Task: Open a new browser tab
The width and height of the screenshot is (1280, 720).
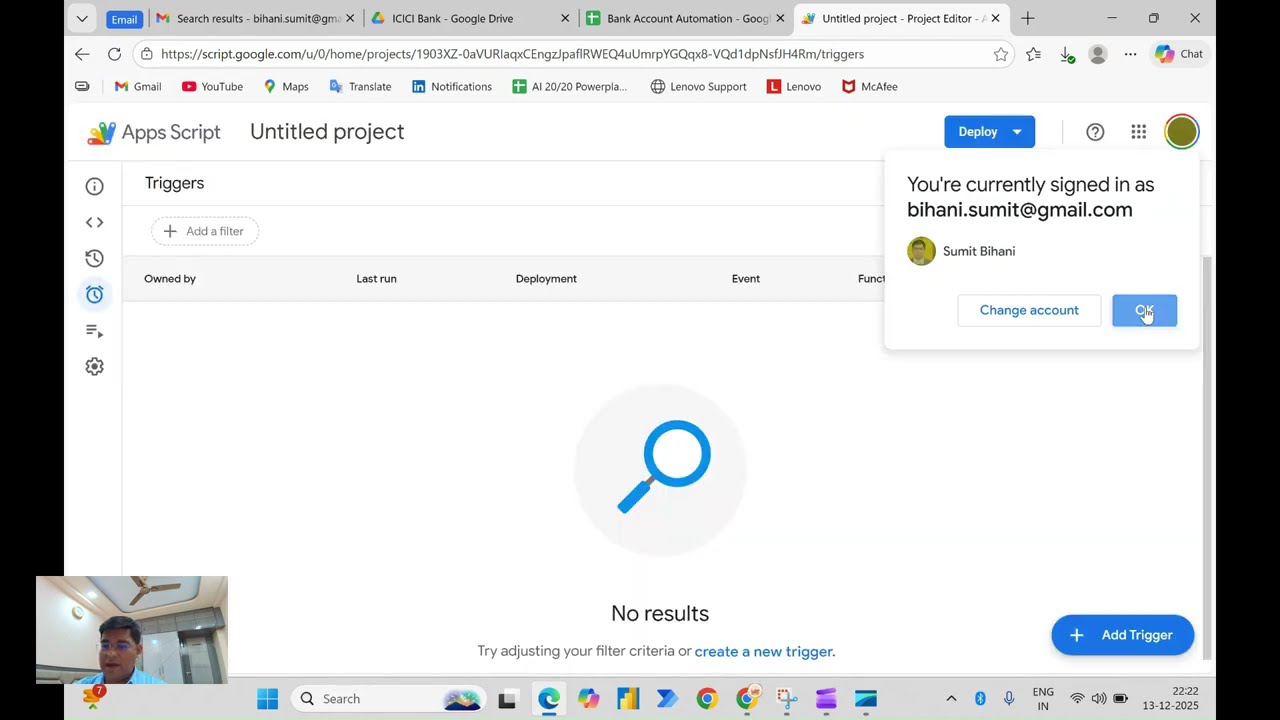Action: coord(1027,19)
